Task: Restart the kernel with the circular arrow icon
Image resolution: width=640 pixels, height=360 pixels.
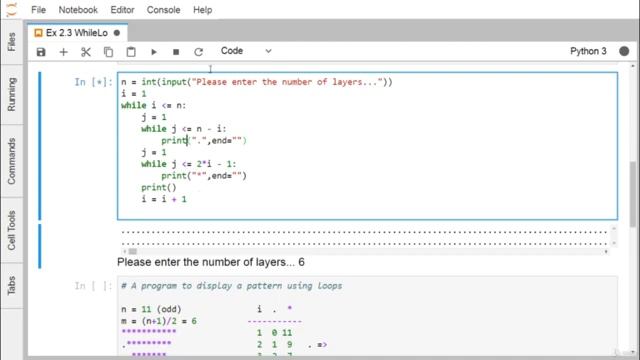Action: [x=198, y=52]
